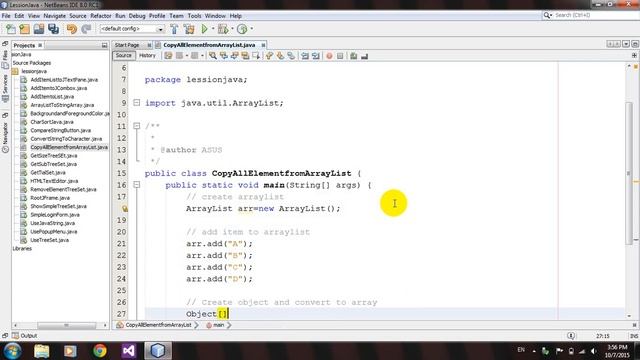Viewport: 640px width, 360px height.
Task: Click the Chrome icon in the taskbar
Action: point(100,351)
